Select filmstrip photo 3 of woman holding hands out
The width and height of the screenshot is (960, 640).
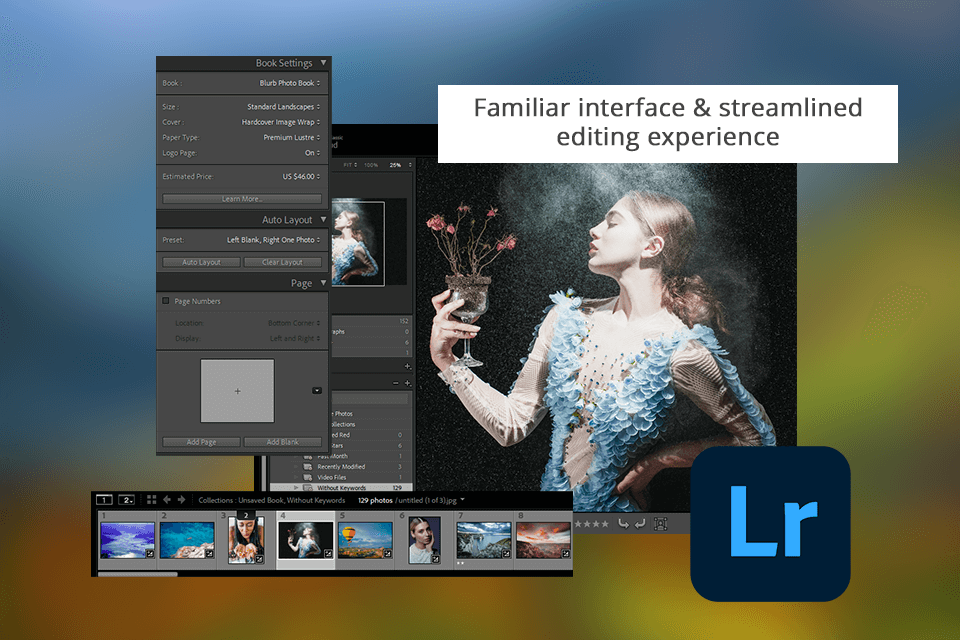click(x=247, y=539)
